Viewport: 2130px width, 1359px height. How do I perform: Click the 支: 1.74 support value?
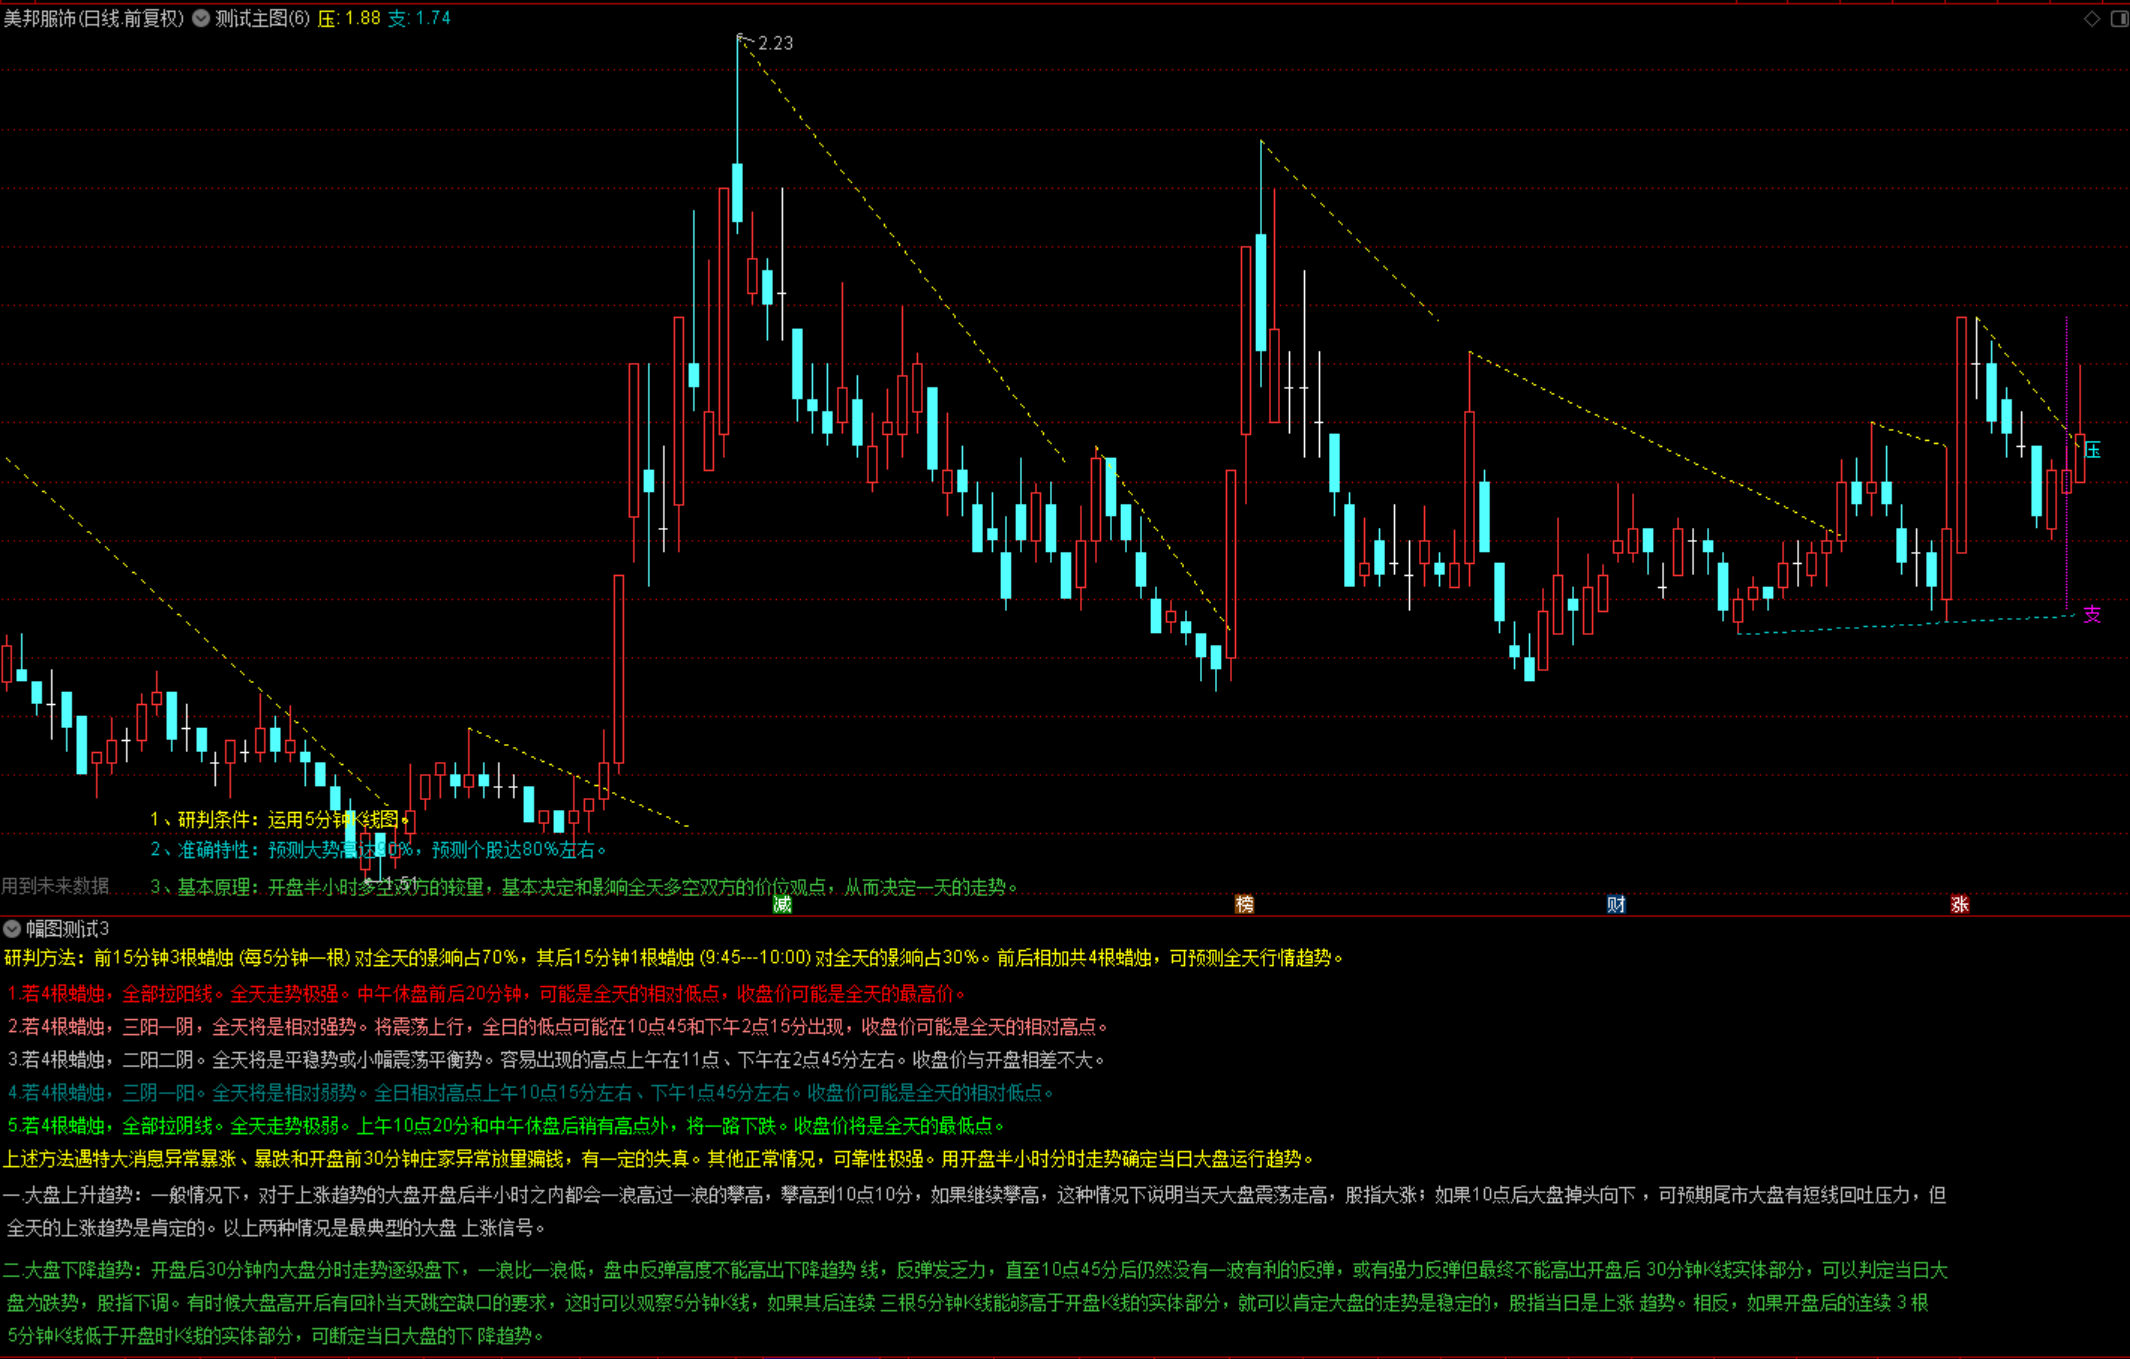coord(419,18)
